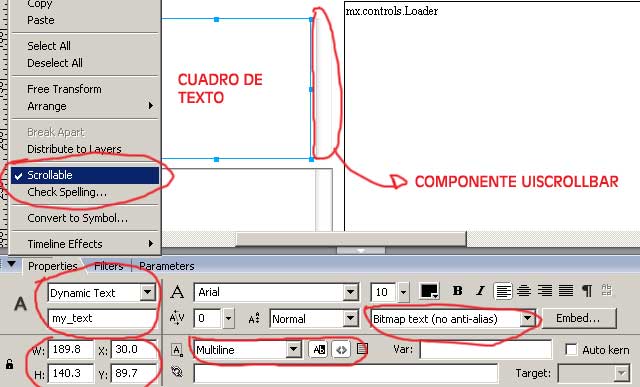640x387 pixels.
Task: Click the W width field 189.8
Action: tap(71, 349)
